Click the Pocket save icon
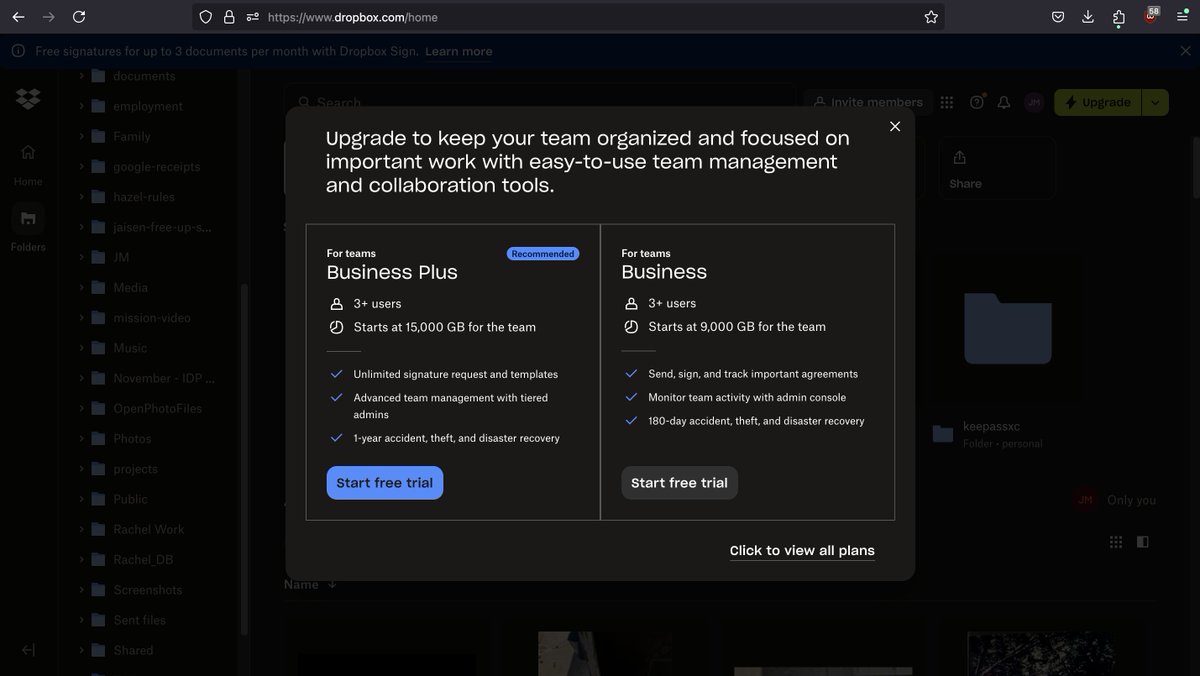 point(1058,17)
